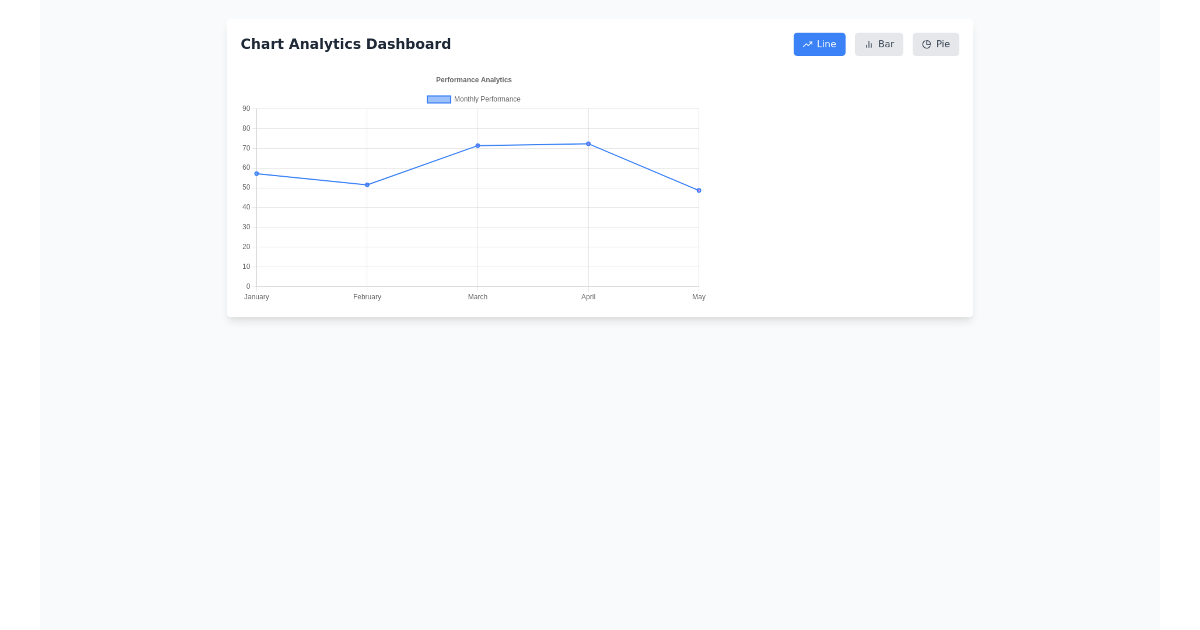Click the trending-line icon on the Line button
This screenshot has width=1200, height=630.
(808, 44)
